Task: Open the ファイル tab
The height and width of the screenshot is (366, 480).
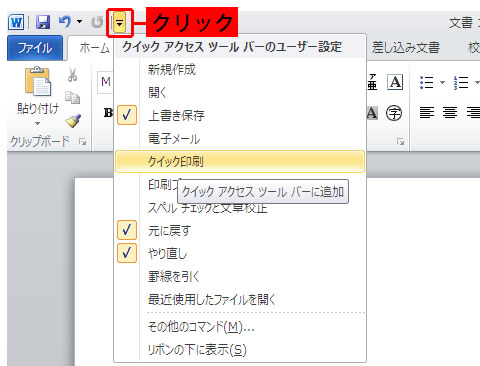Action: [x=35, y=48]
